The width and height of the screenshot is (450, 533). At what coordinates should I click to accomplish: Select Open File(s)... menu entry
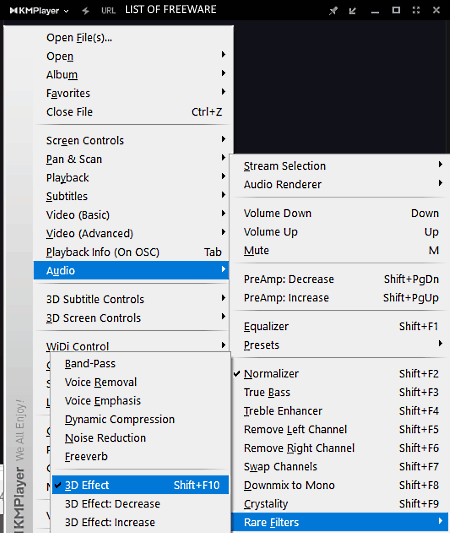(x=132, y=37)
